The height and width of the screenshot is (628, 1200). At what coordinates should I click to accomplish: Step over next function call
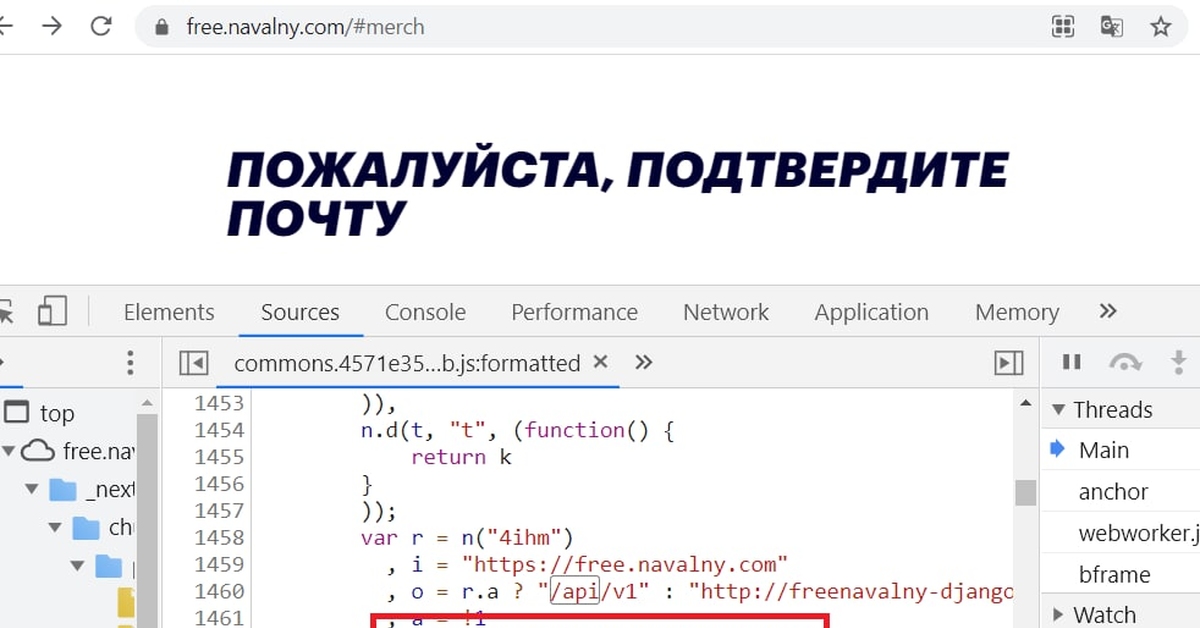point(1125,362)
